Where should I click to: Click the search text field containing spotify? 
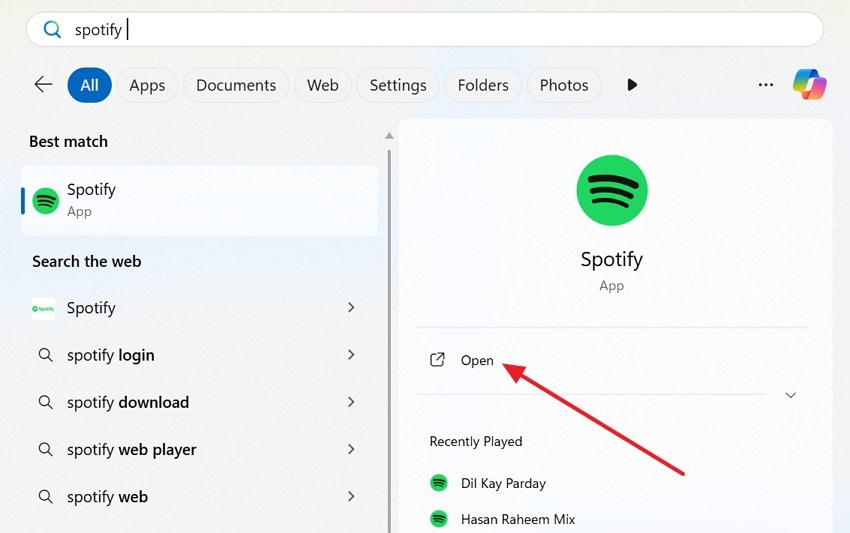coord(424,29)
